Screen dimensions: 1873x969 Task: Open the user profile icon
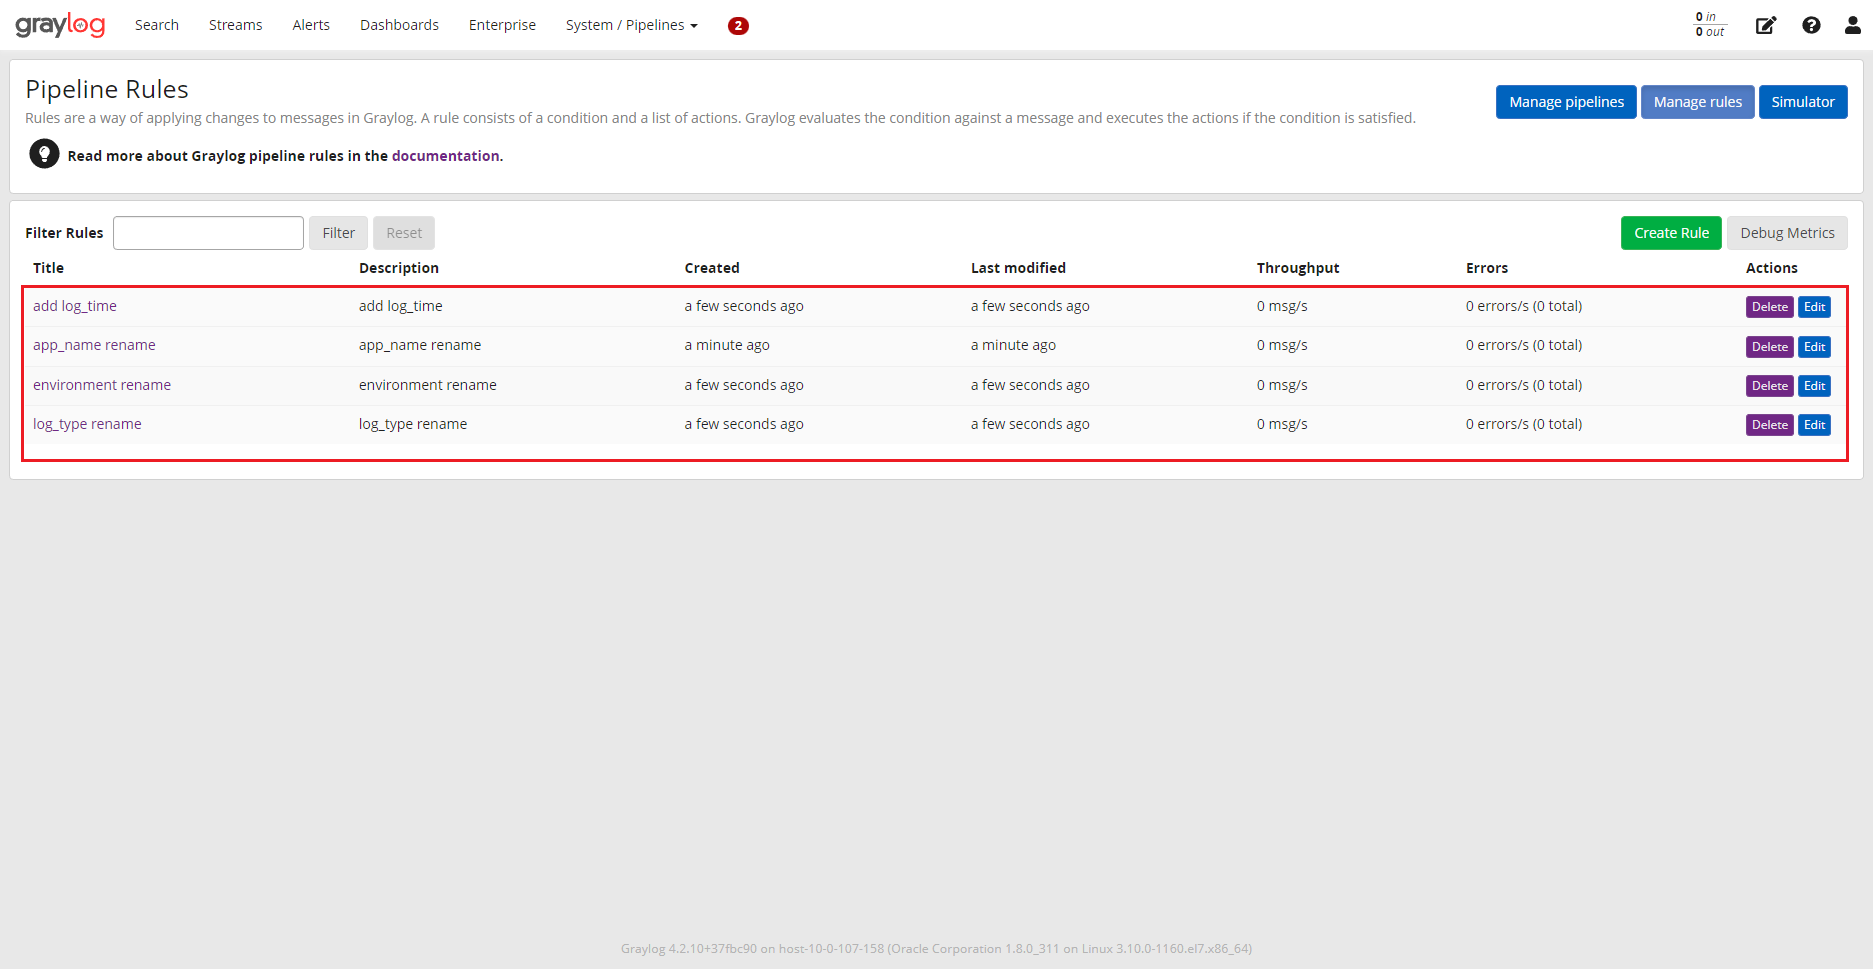(1853, 25)
